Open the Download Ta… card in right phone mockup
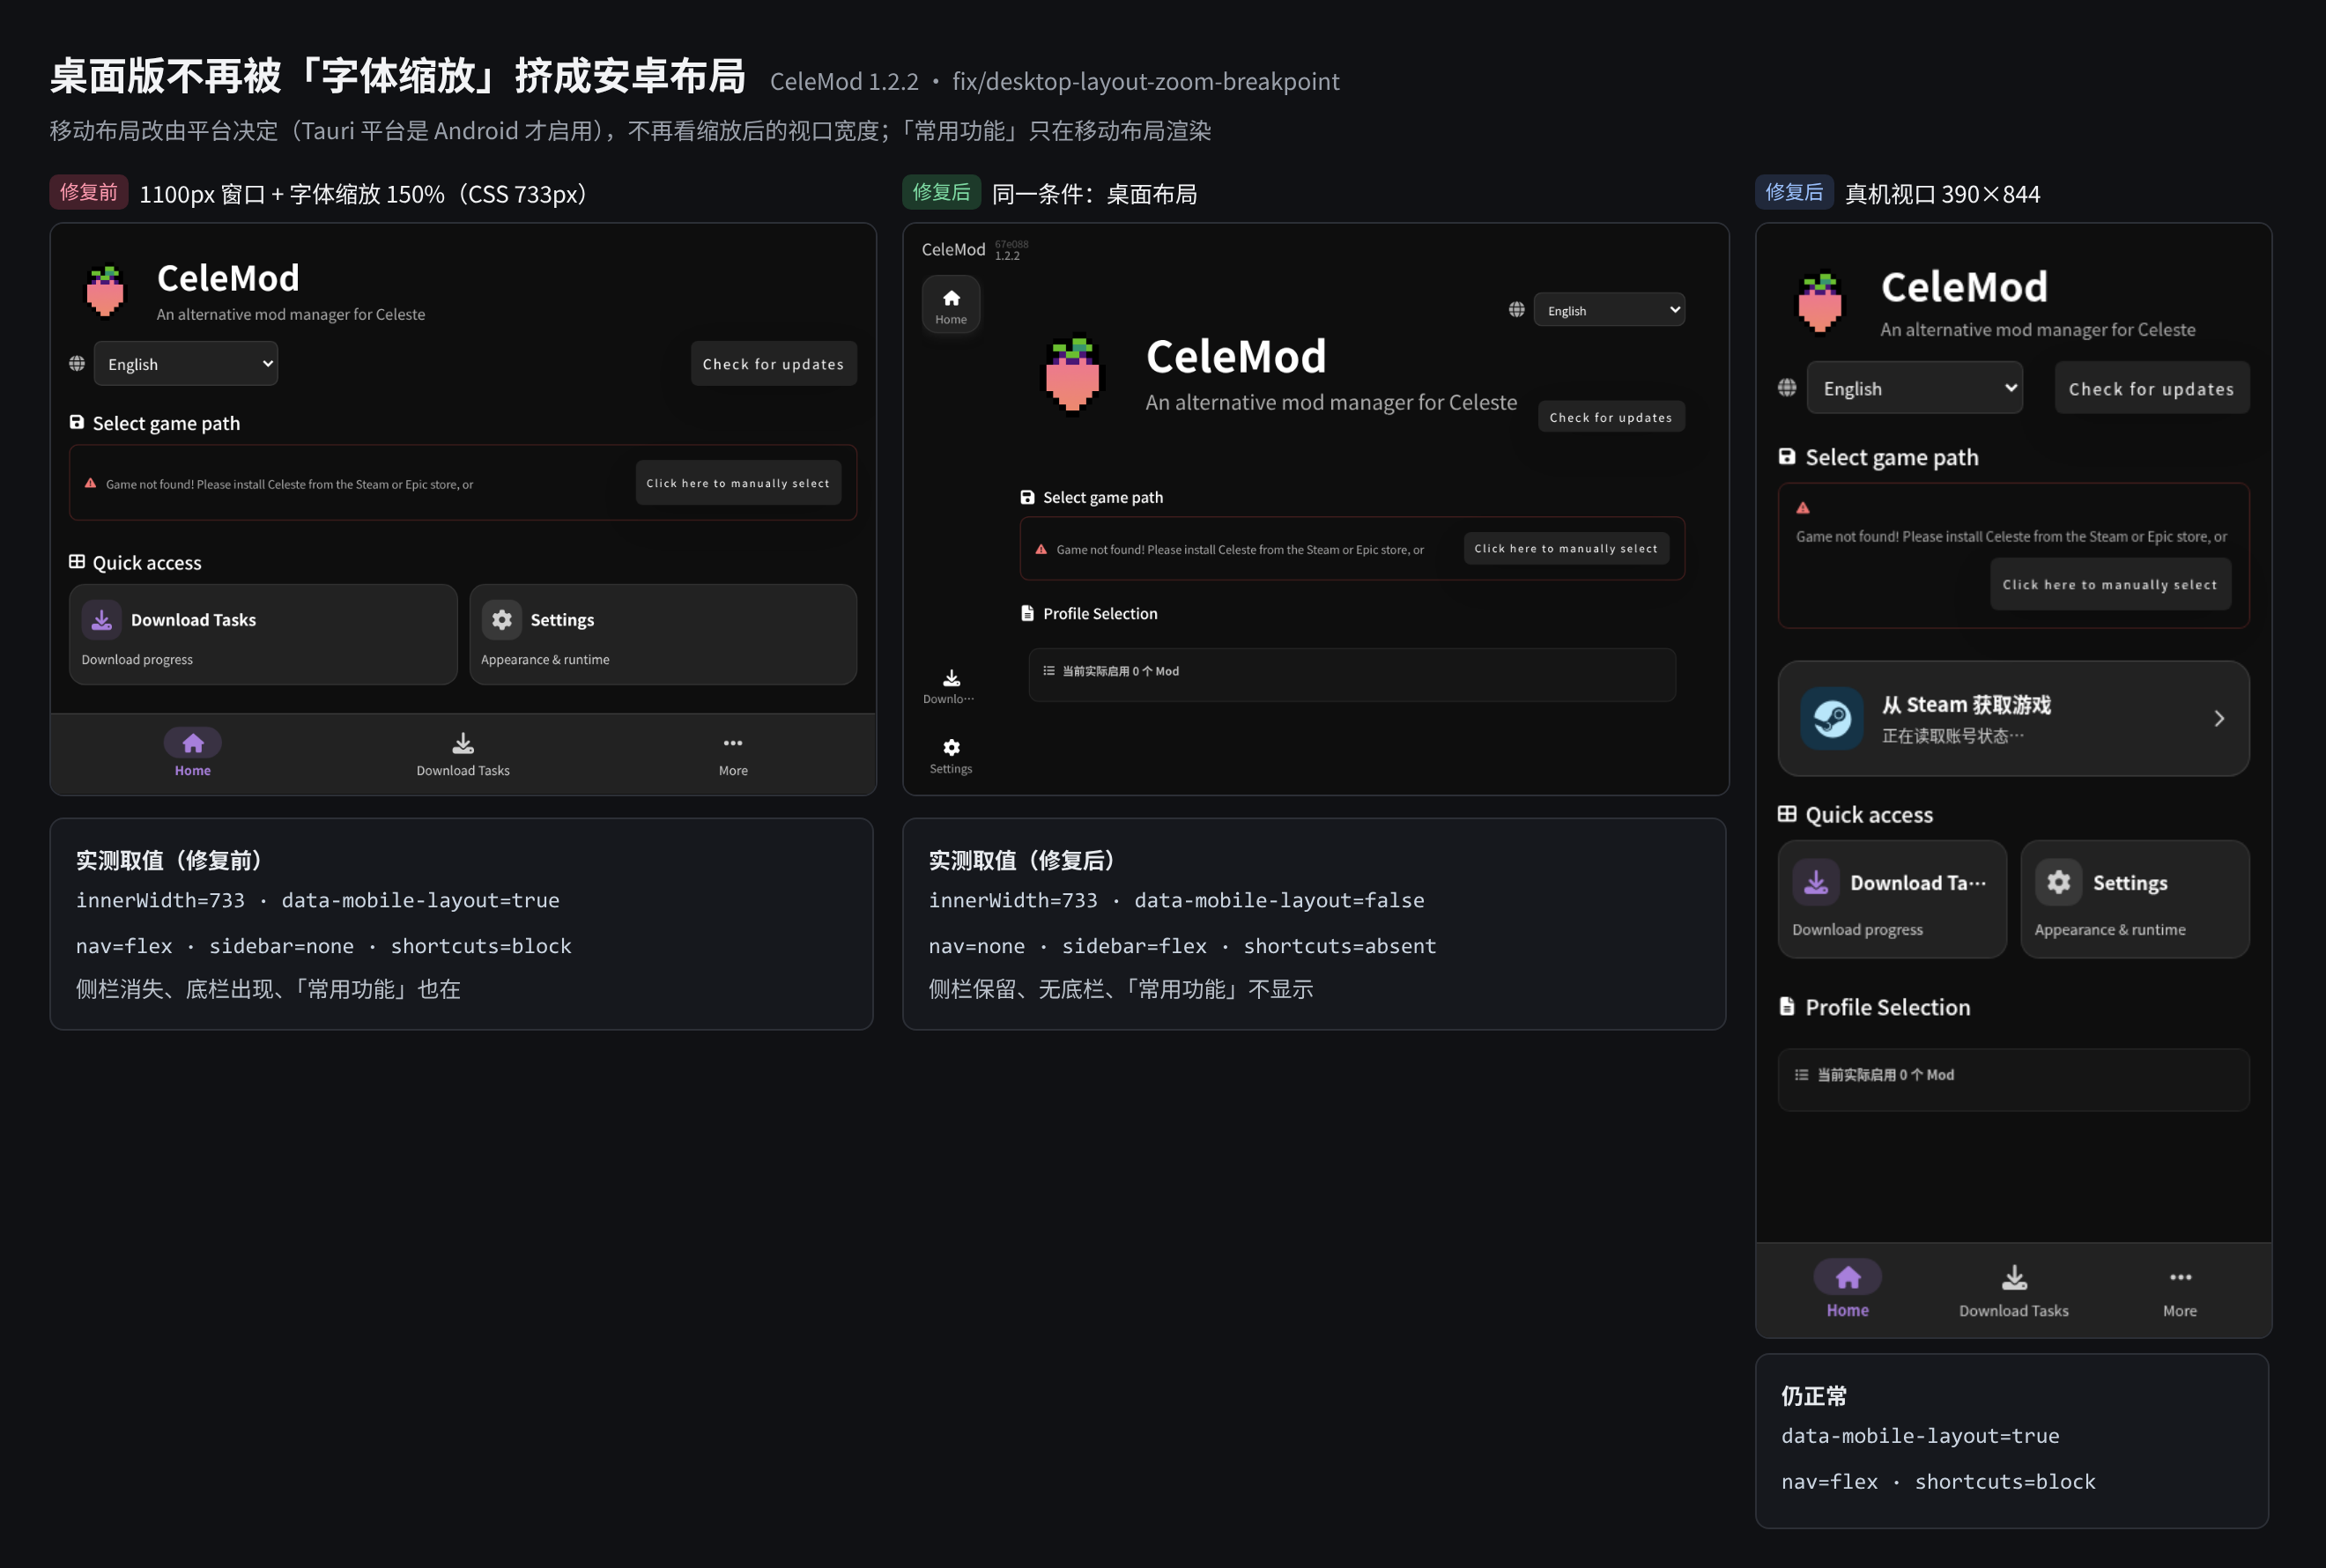 [x=1892, y=899]
